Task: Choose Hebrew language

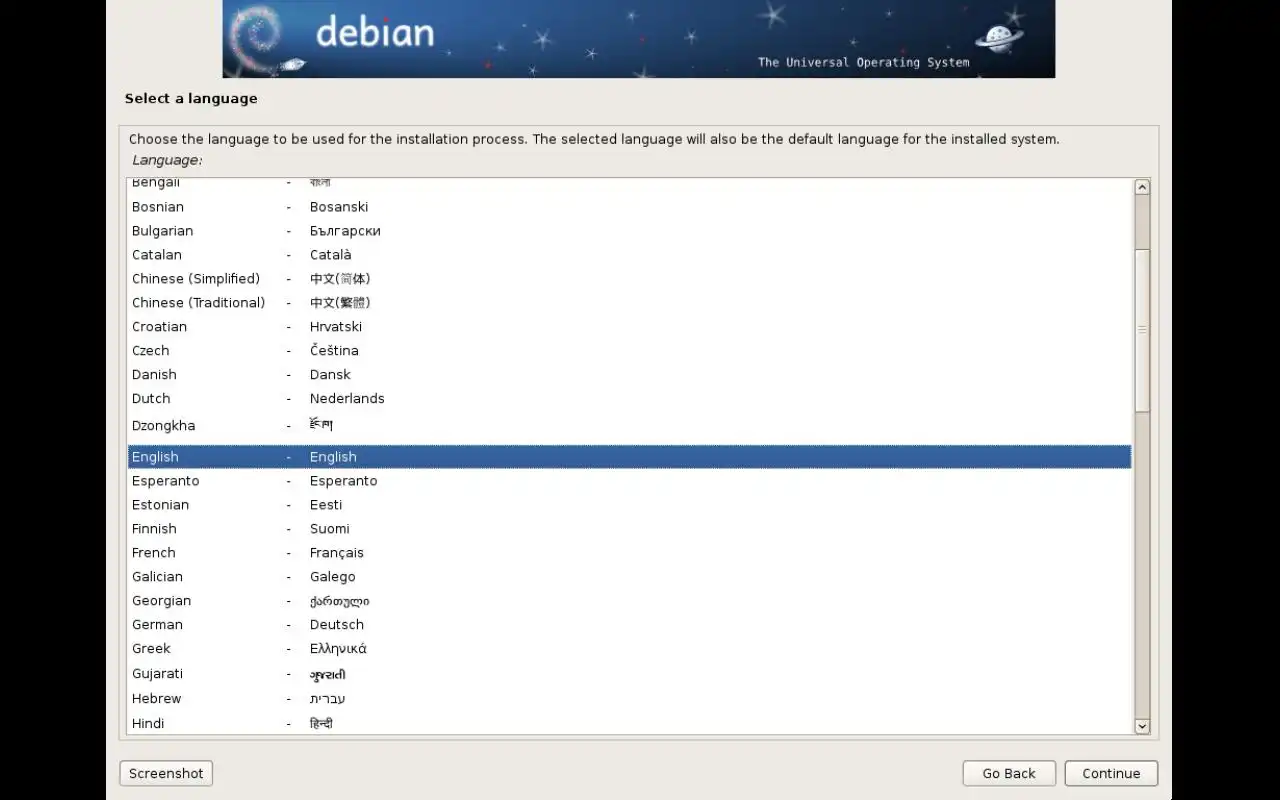Action: point(630,699)
